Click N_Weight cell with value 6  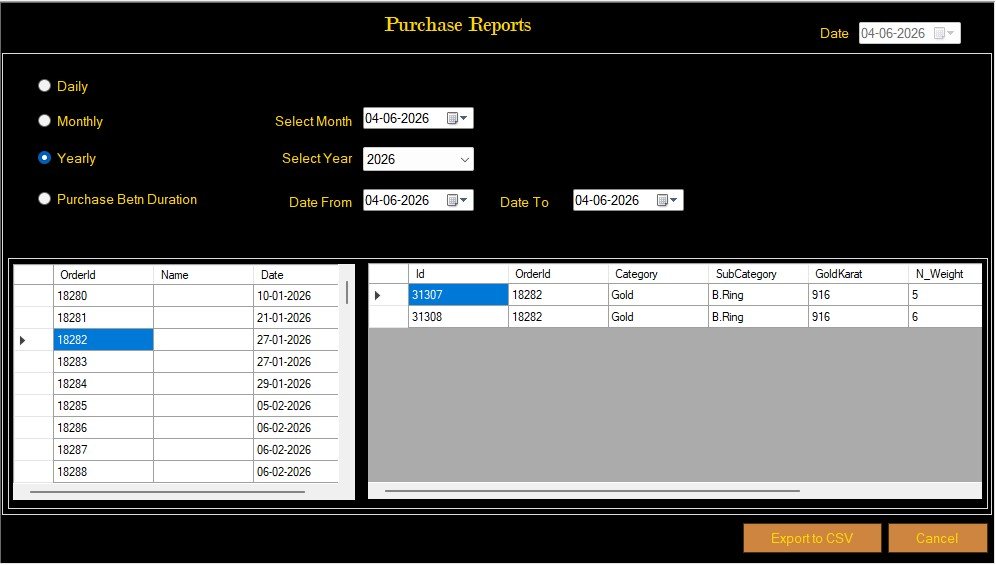click(945, 317)
